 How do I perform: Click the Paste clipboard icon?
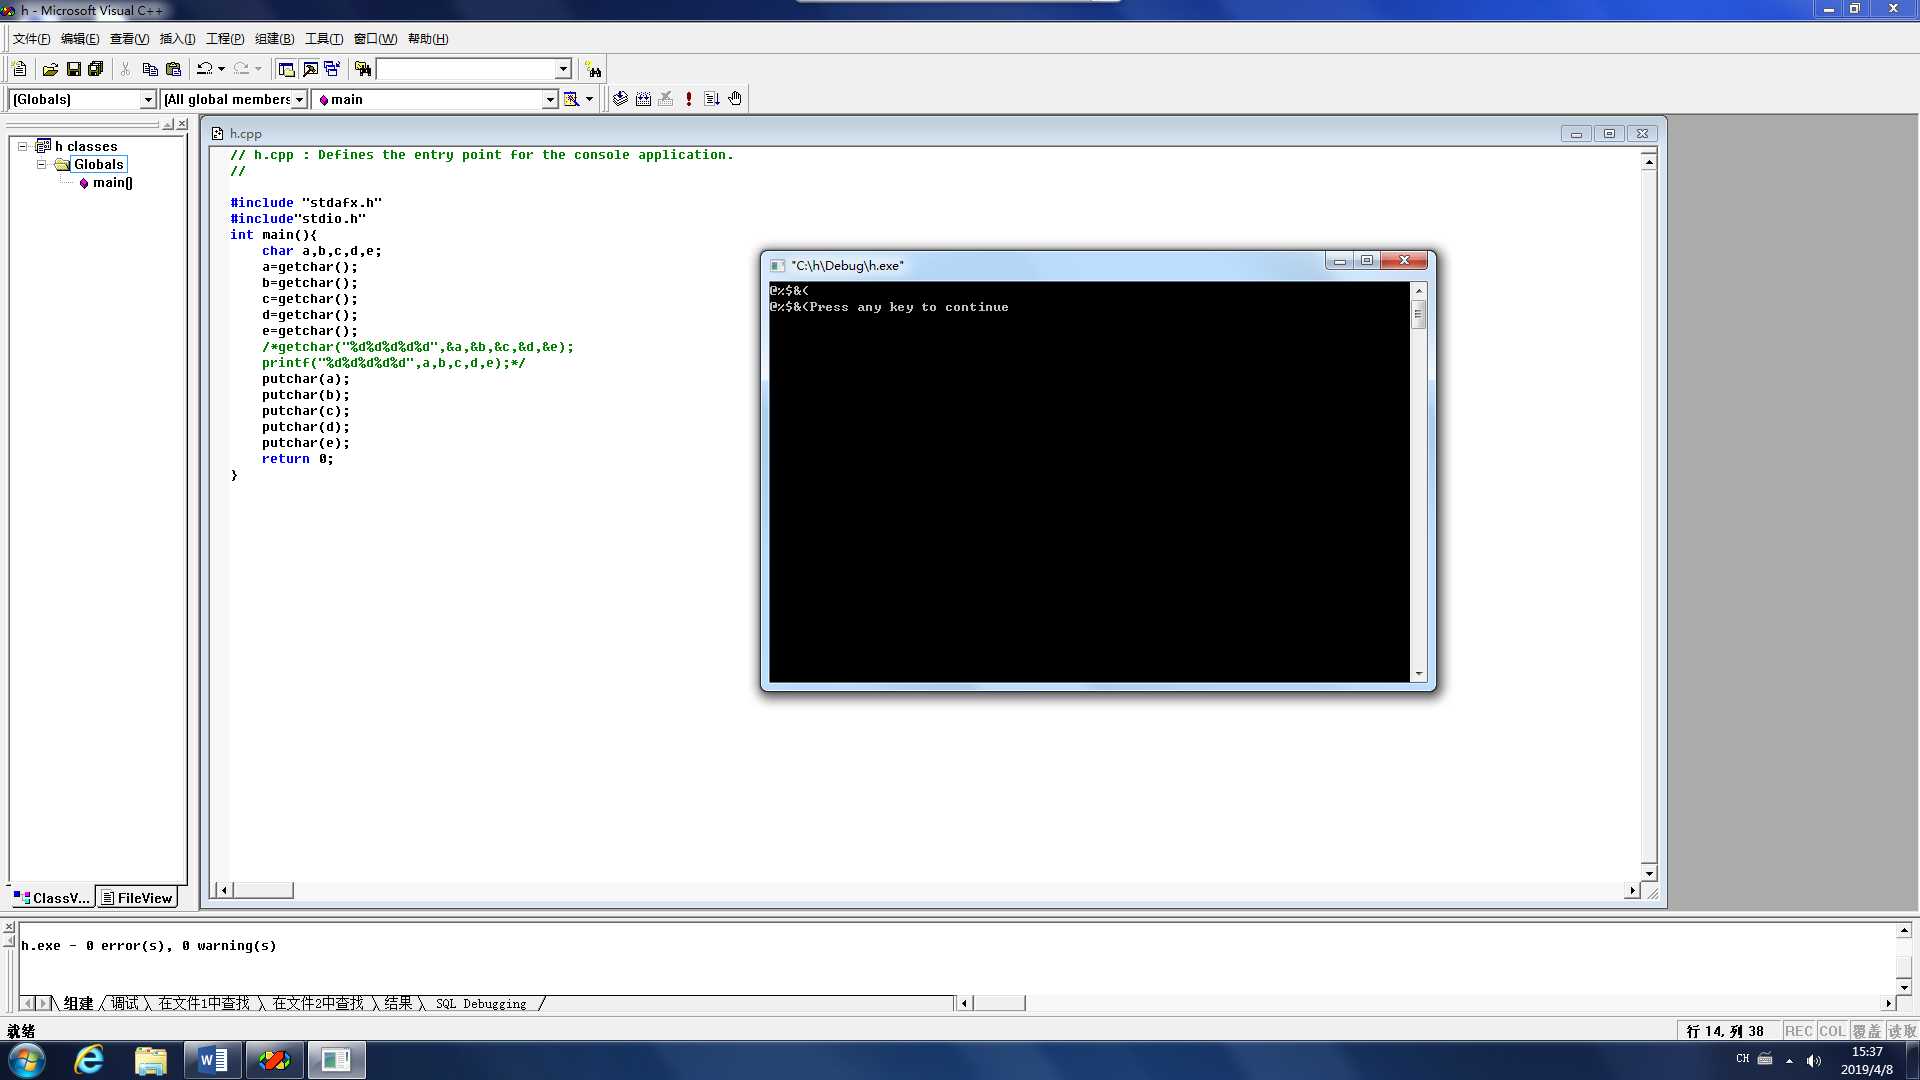173,69
